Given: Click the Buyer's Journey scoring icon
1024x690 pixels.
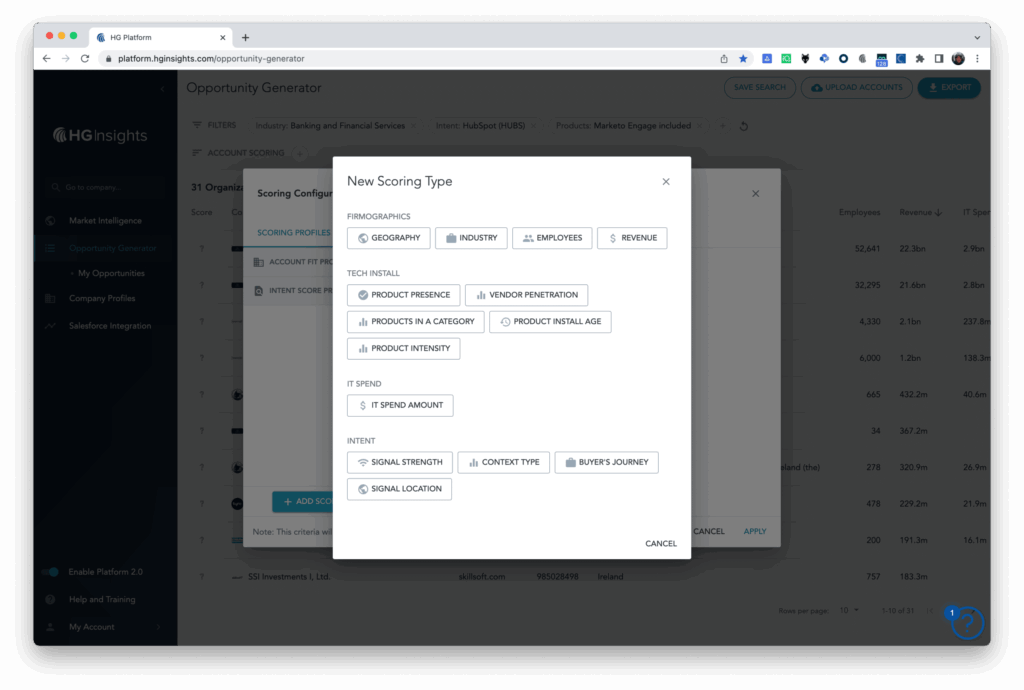Looking at the screenshot, I should [x=570, y=462].
